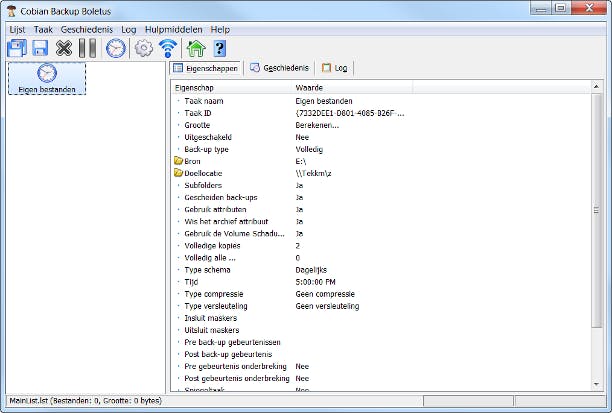
Task: Click the clock New task toolbar icon
Action: 116,48
